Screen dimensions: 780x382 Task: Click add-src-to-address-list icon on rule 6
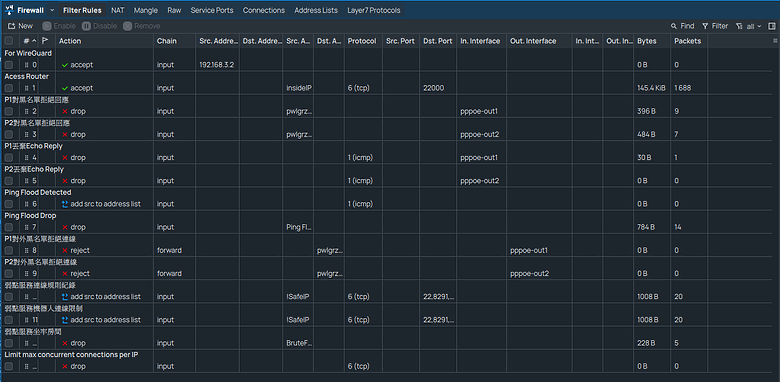point(65,204)
